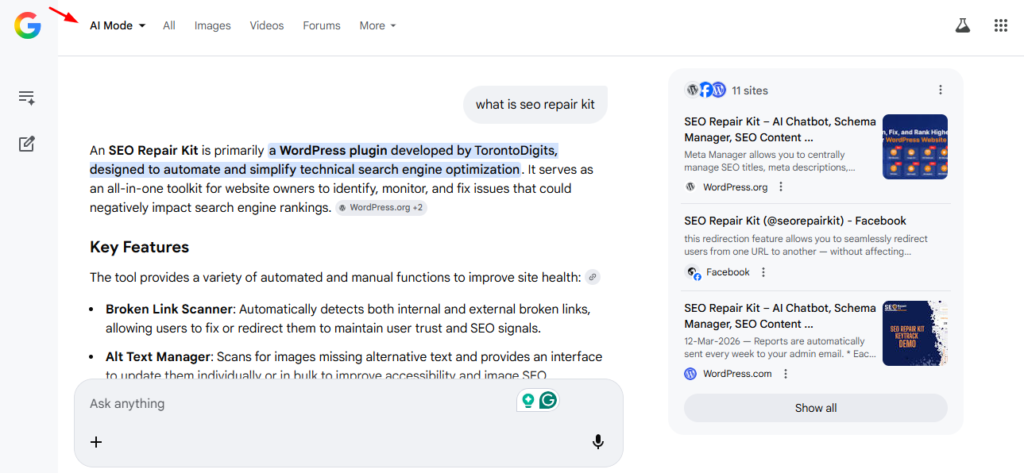
Task: Switch to the Videos tab
Action: [x=266, y=25]
